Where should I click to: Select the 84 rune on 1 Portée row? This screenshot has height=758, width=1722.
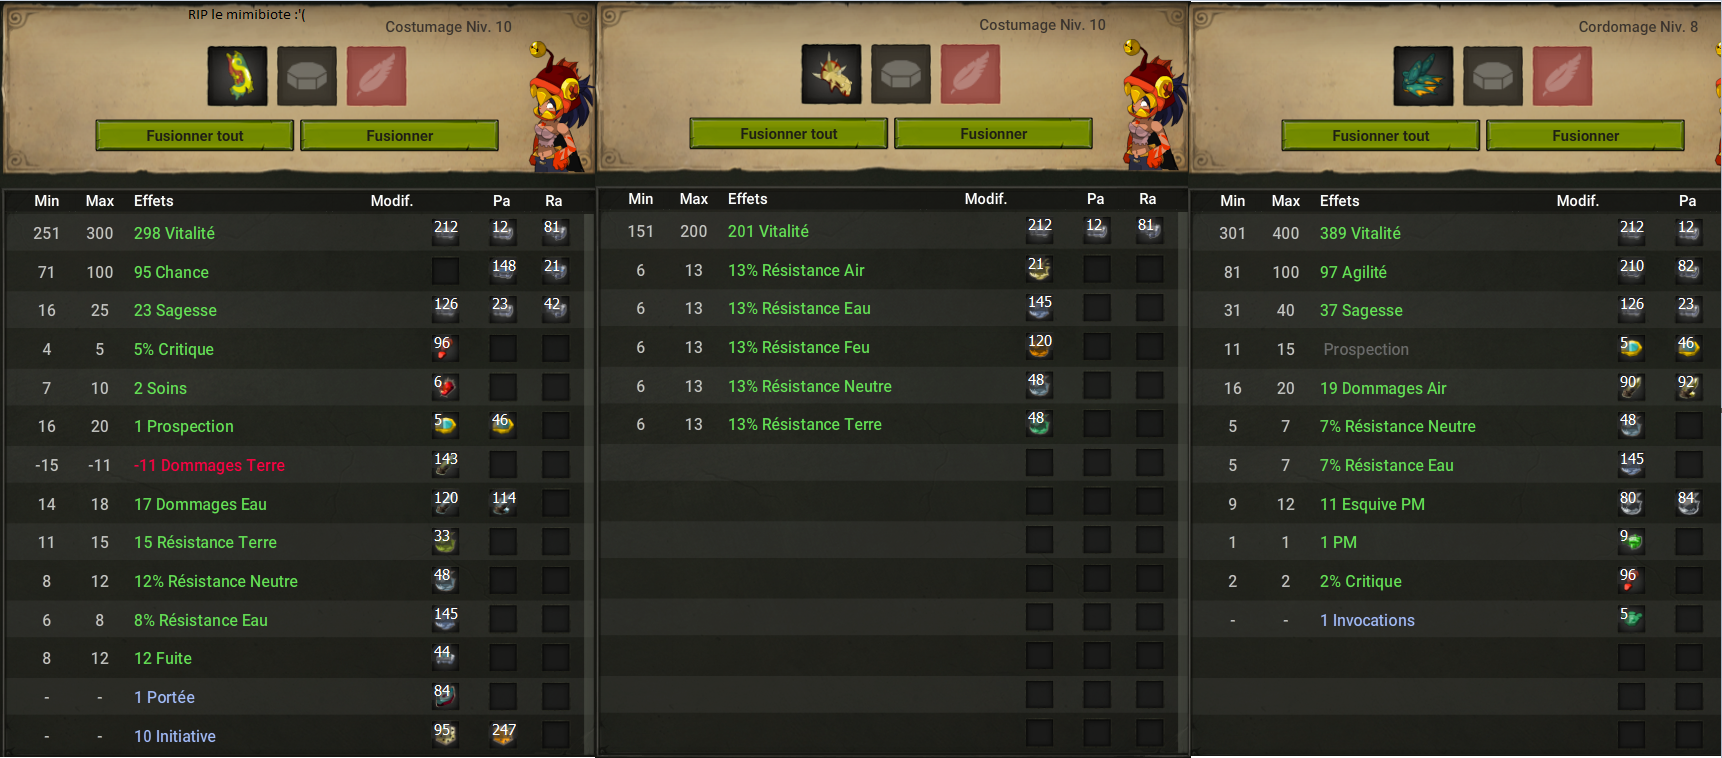click(445, 696)
